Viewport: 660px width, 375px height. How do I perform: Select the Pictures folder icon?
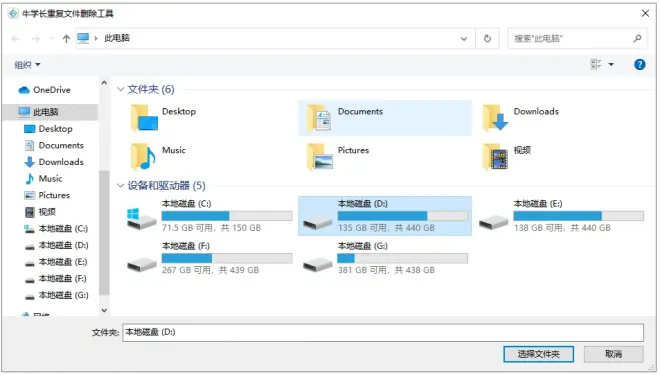pyautogui.click(x=319, y=157)
